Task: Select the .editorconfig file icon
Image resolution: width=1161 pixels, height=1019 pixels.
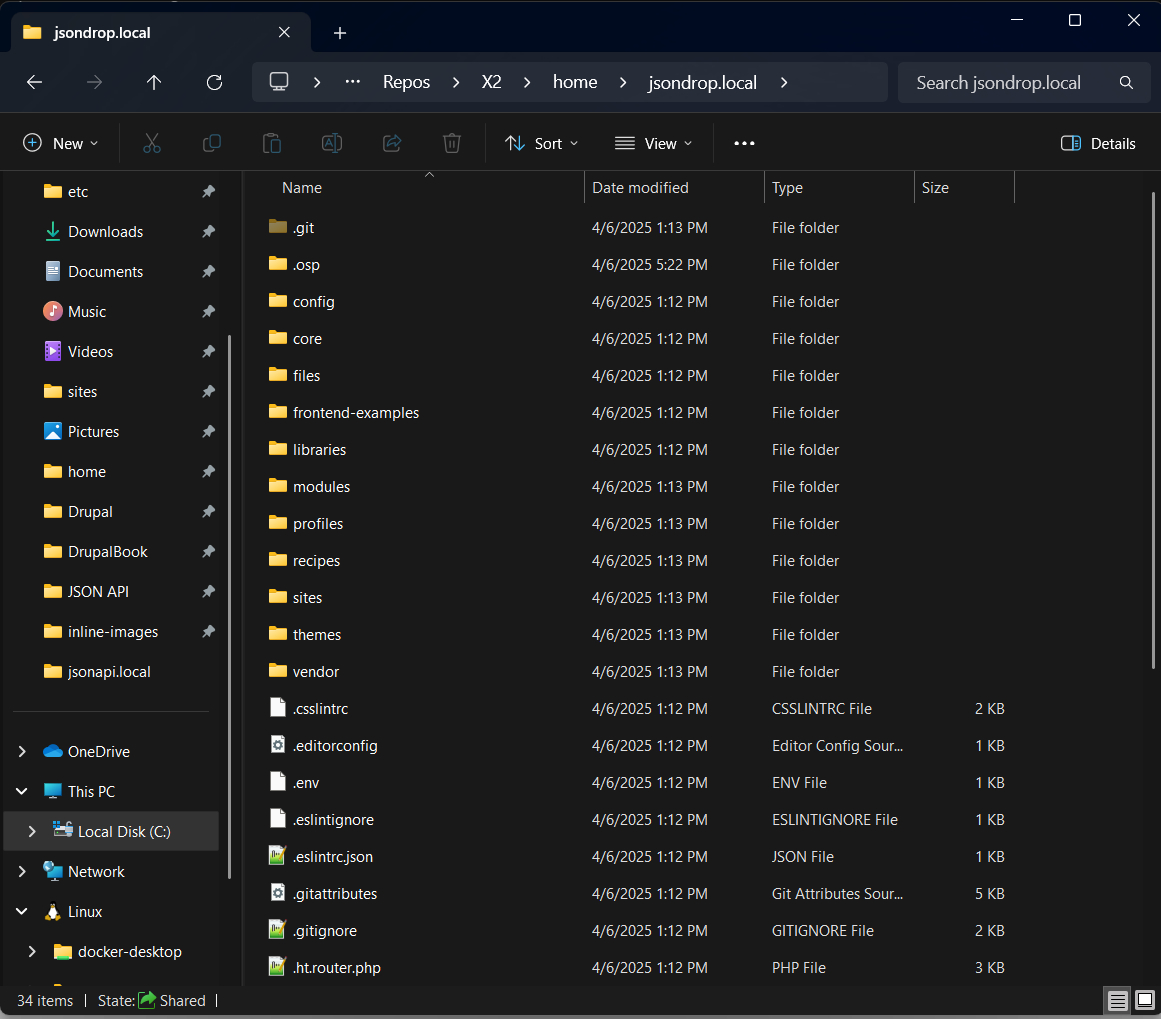Action: pyautogui.click(x=278, y=745)
